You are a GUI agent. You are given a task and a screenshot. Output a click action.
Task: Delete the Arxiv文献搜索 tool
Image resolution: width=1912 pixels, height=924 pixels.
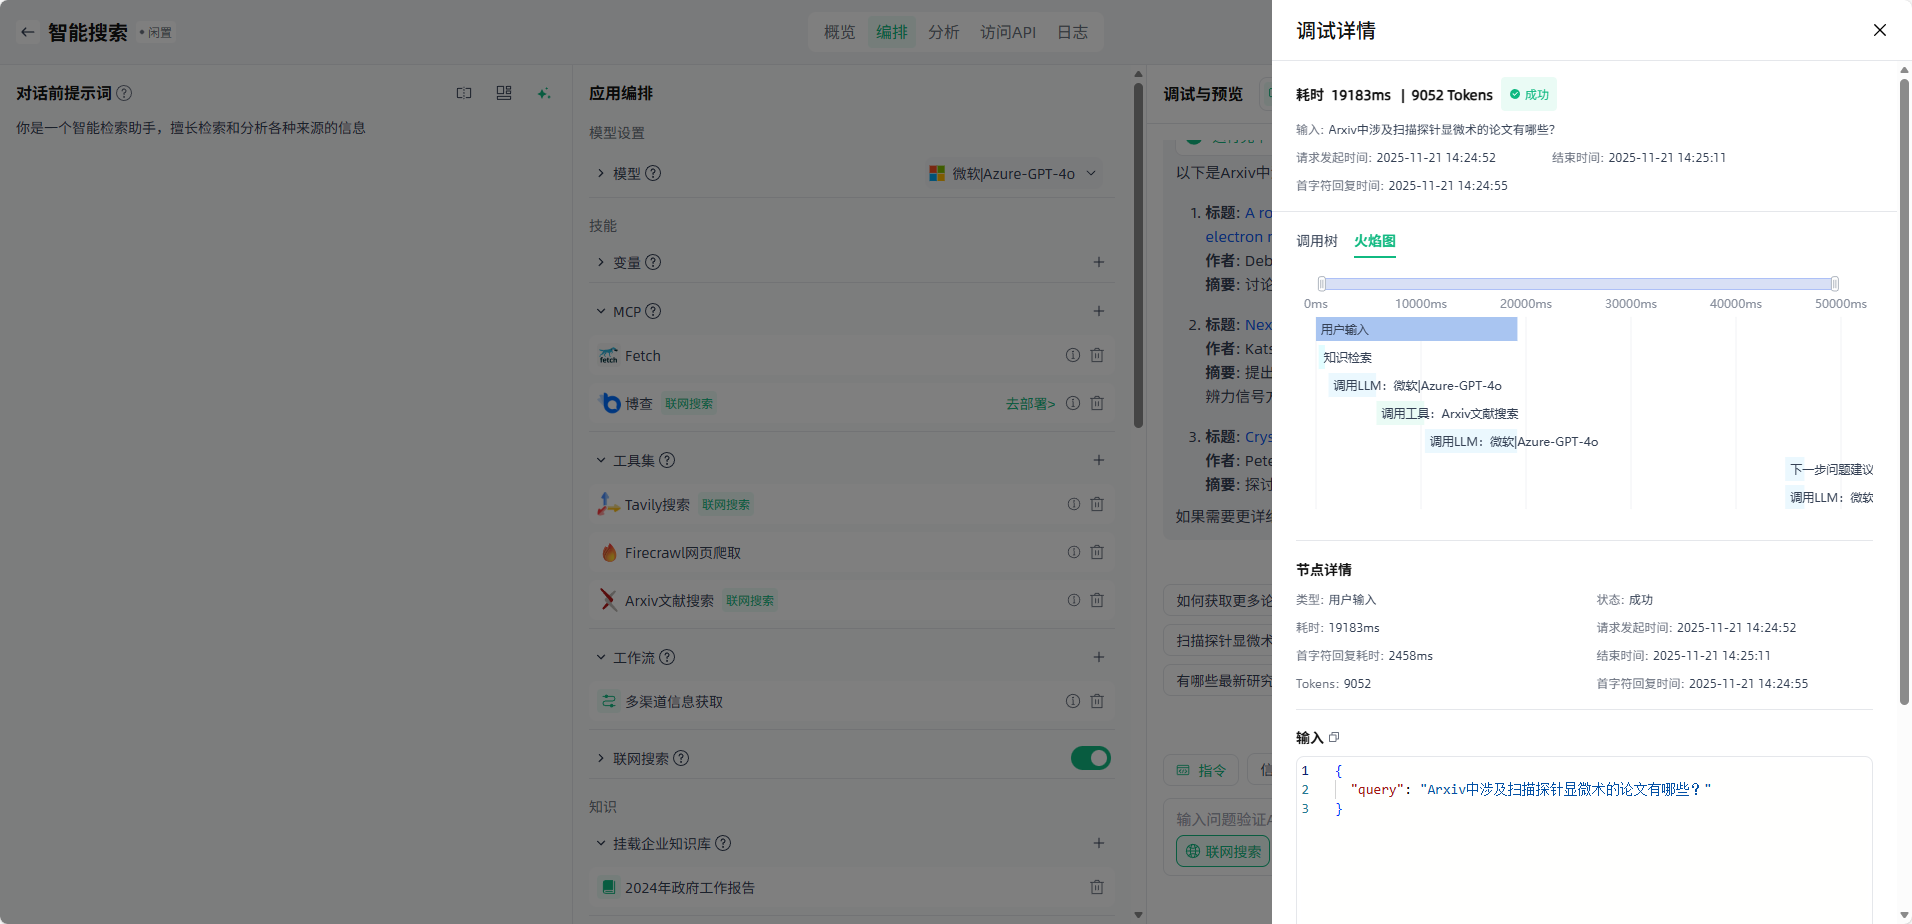coord(1097,600)
